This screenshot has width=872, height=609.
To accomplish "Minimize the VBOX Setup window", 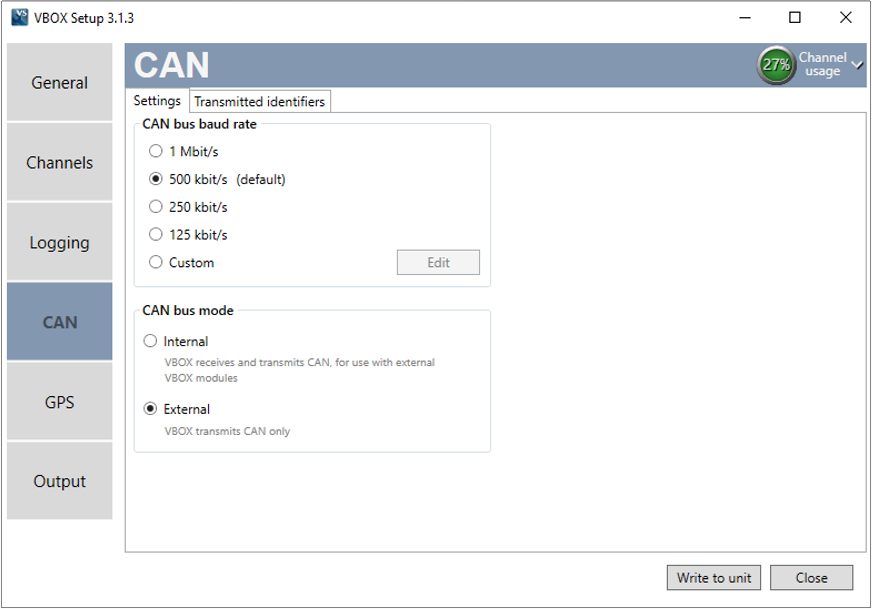I will click(745, 18).
